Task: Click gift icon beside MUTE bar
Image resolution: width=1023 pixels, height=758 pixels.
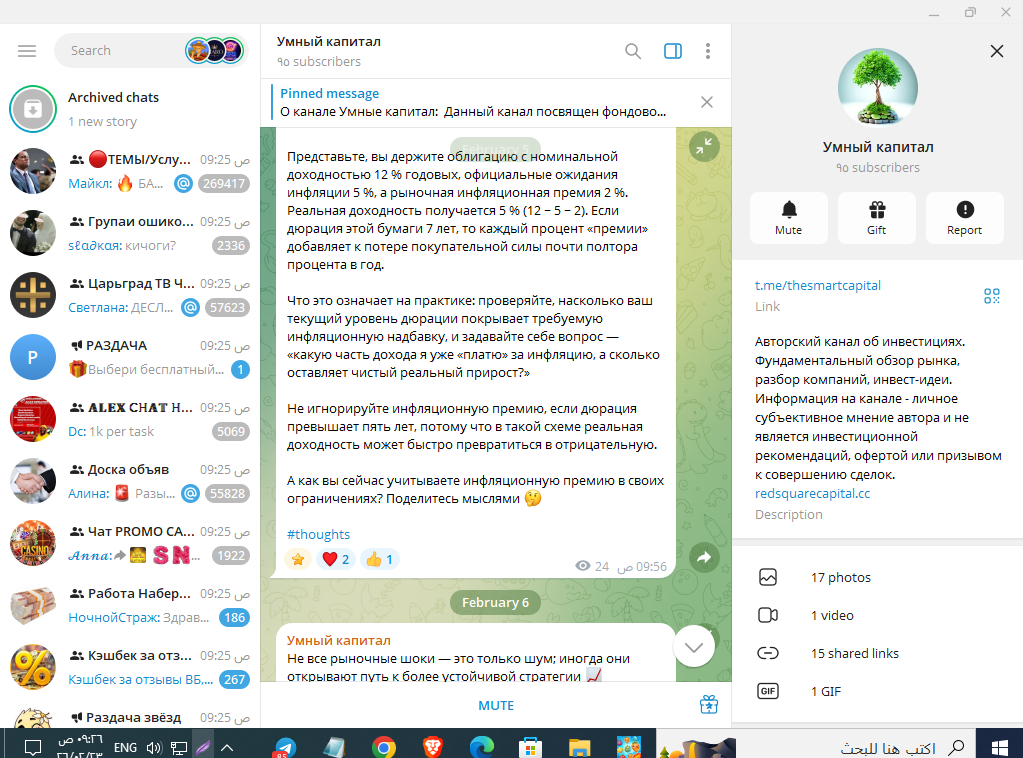Action: (709, 705)
